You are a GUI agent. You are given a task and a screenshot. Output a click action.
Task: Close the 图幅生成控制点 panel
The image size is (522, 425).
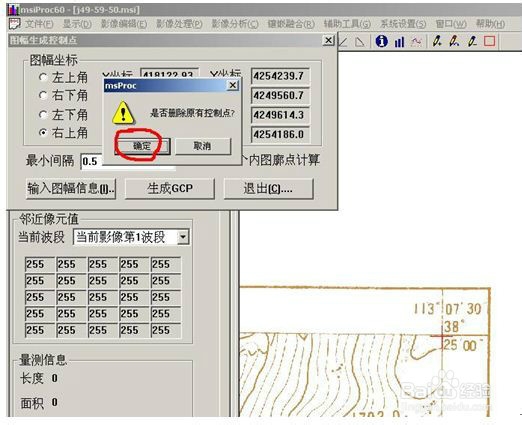coord(328,40)
